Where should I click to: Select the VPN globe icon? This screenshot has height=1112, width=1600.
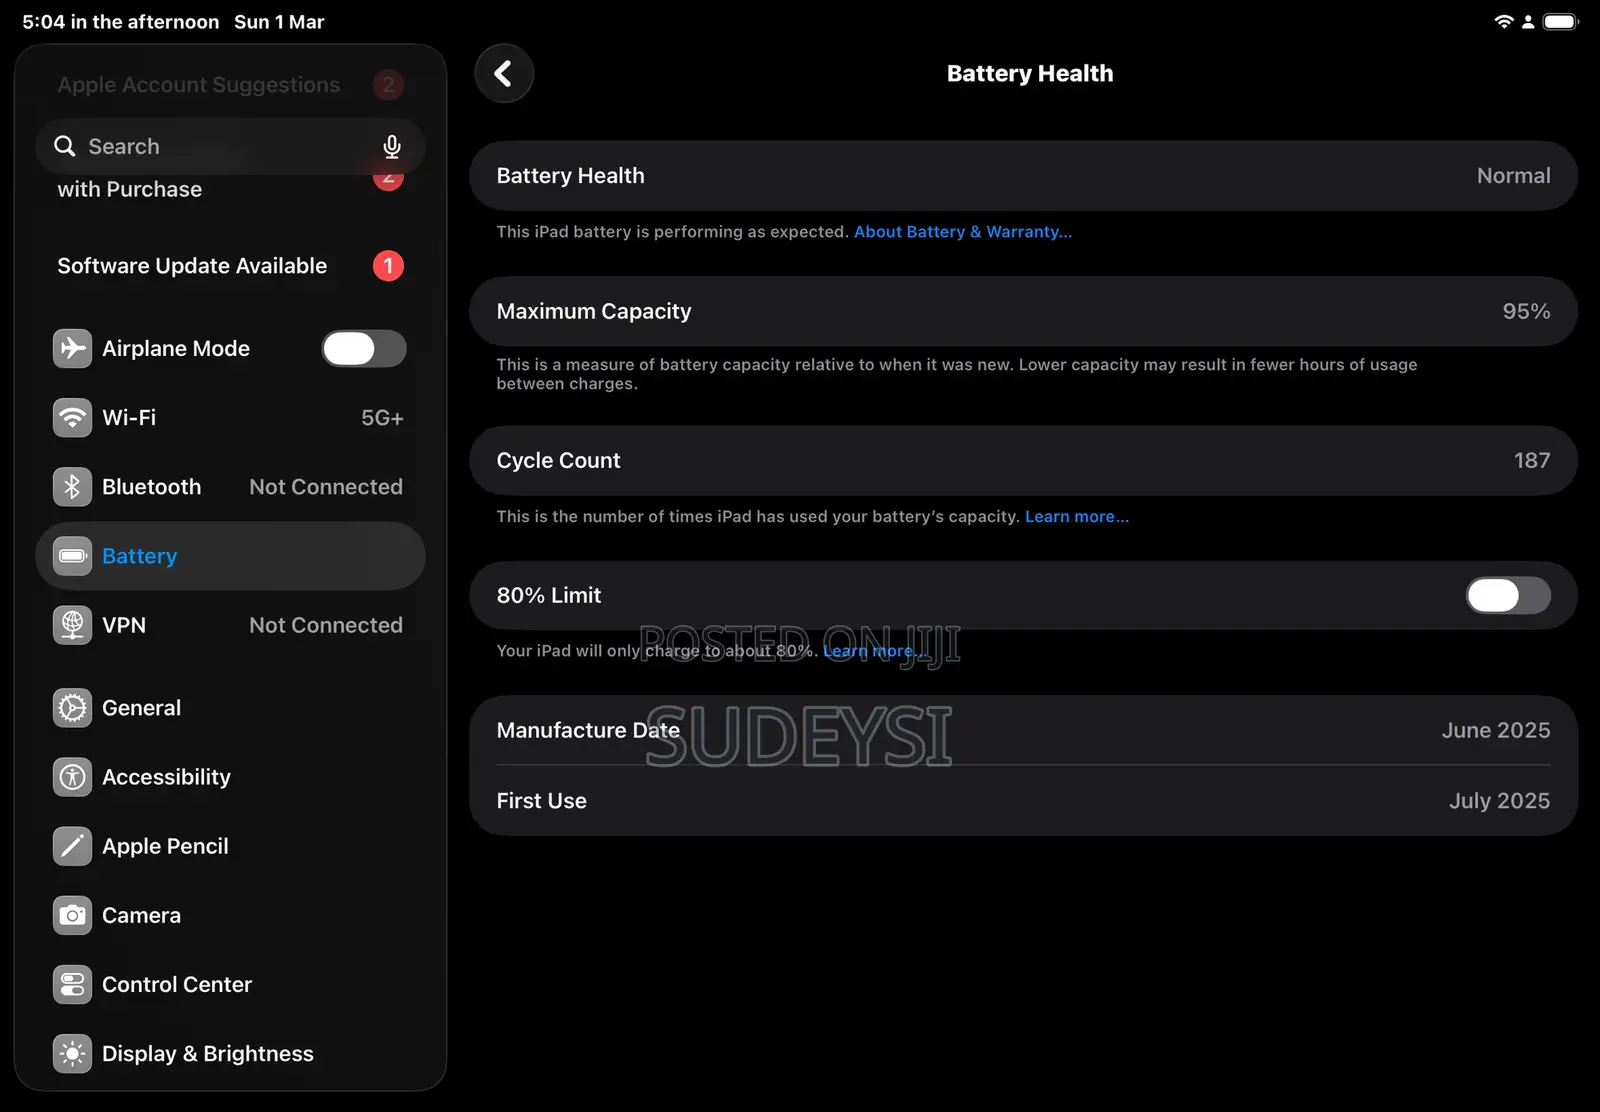click(x=72, y=625)
